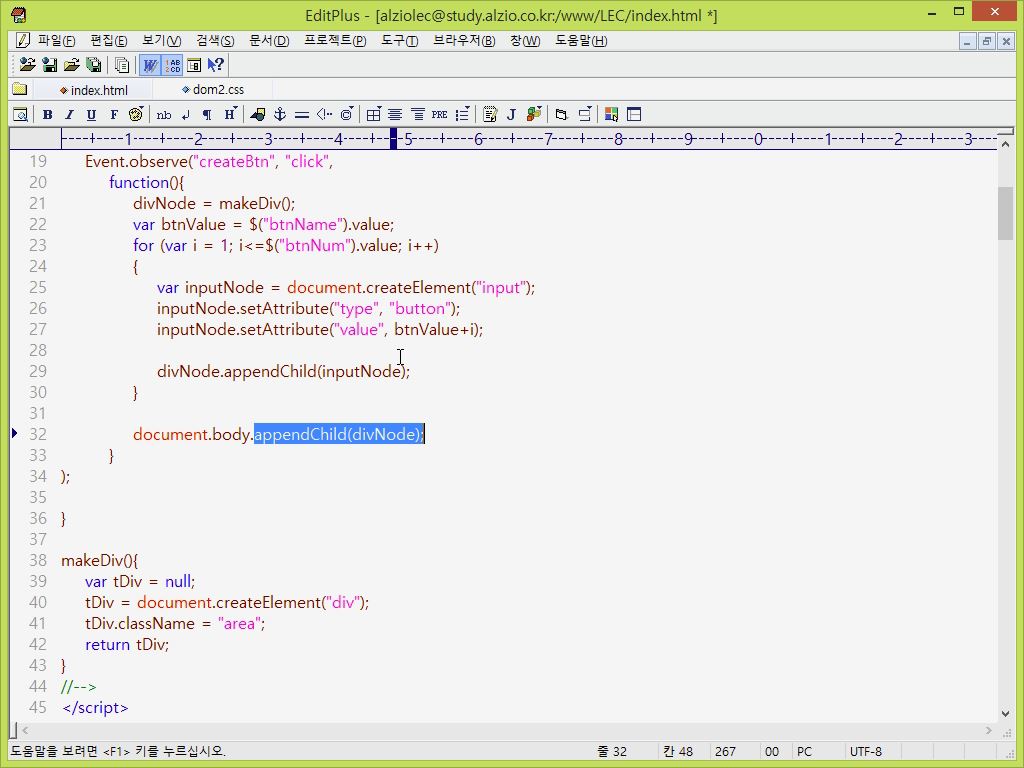Open the 브라우저(B) menu

[x=464, y=40]
